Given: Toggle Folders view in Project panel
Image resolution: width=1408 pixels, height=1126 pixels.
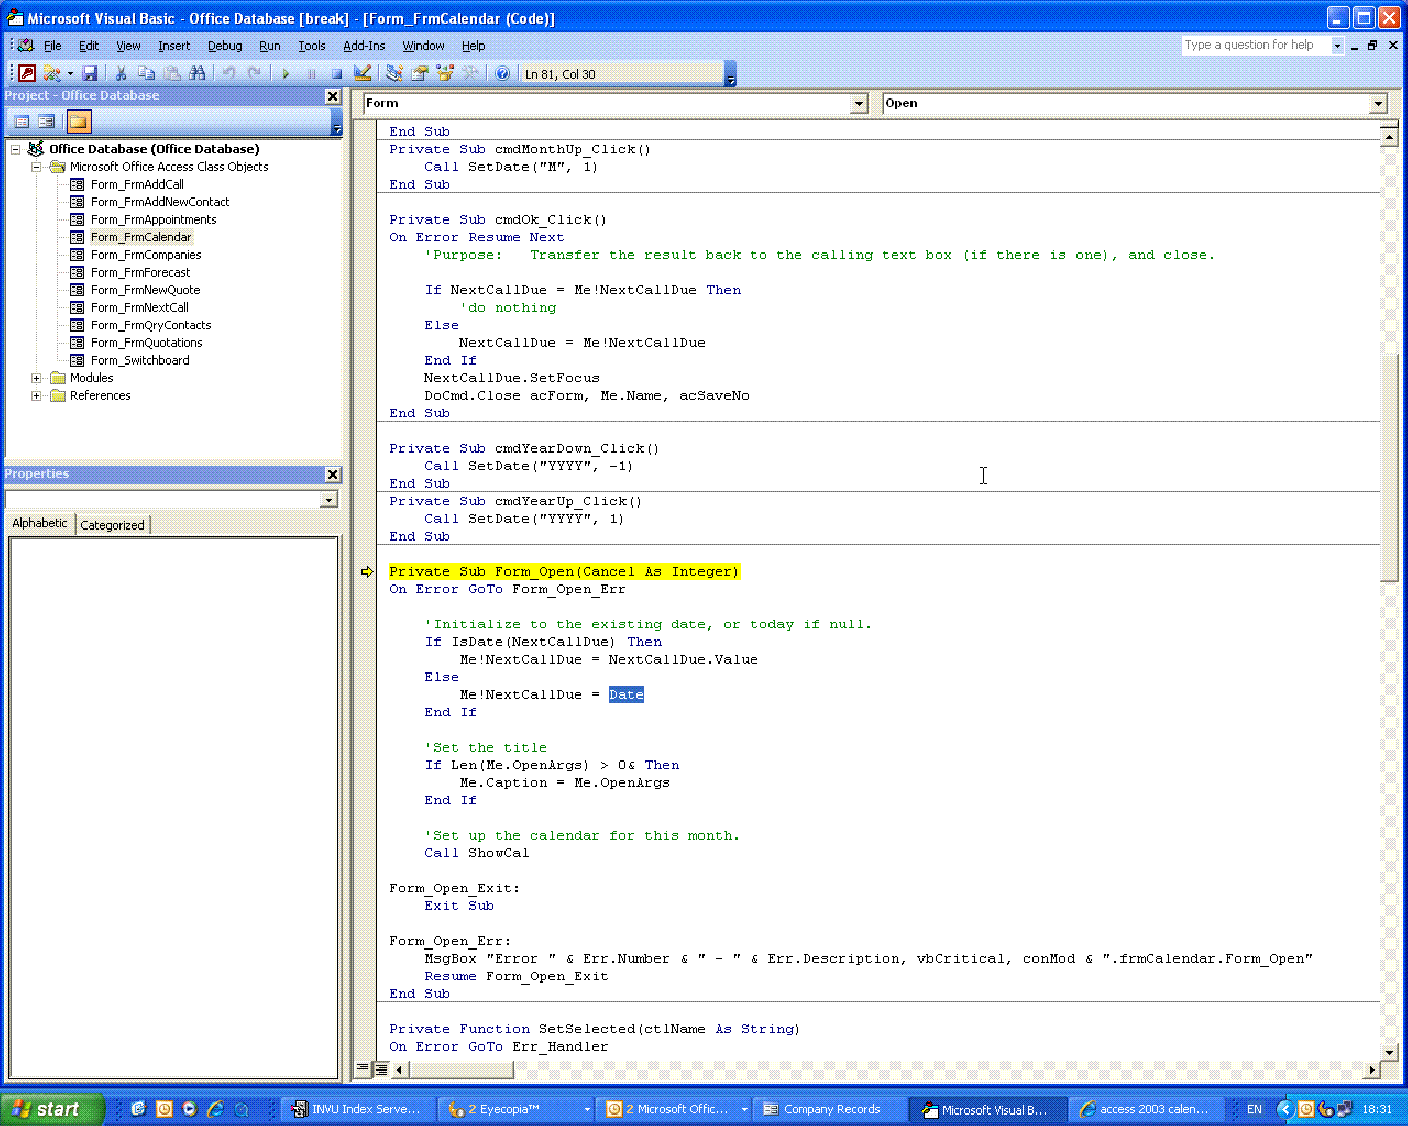Looking at the screenshot, I should point(78,121).
